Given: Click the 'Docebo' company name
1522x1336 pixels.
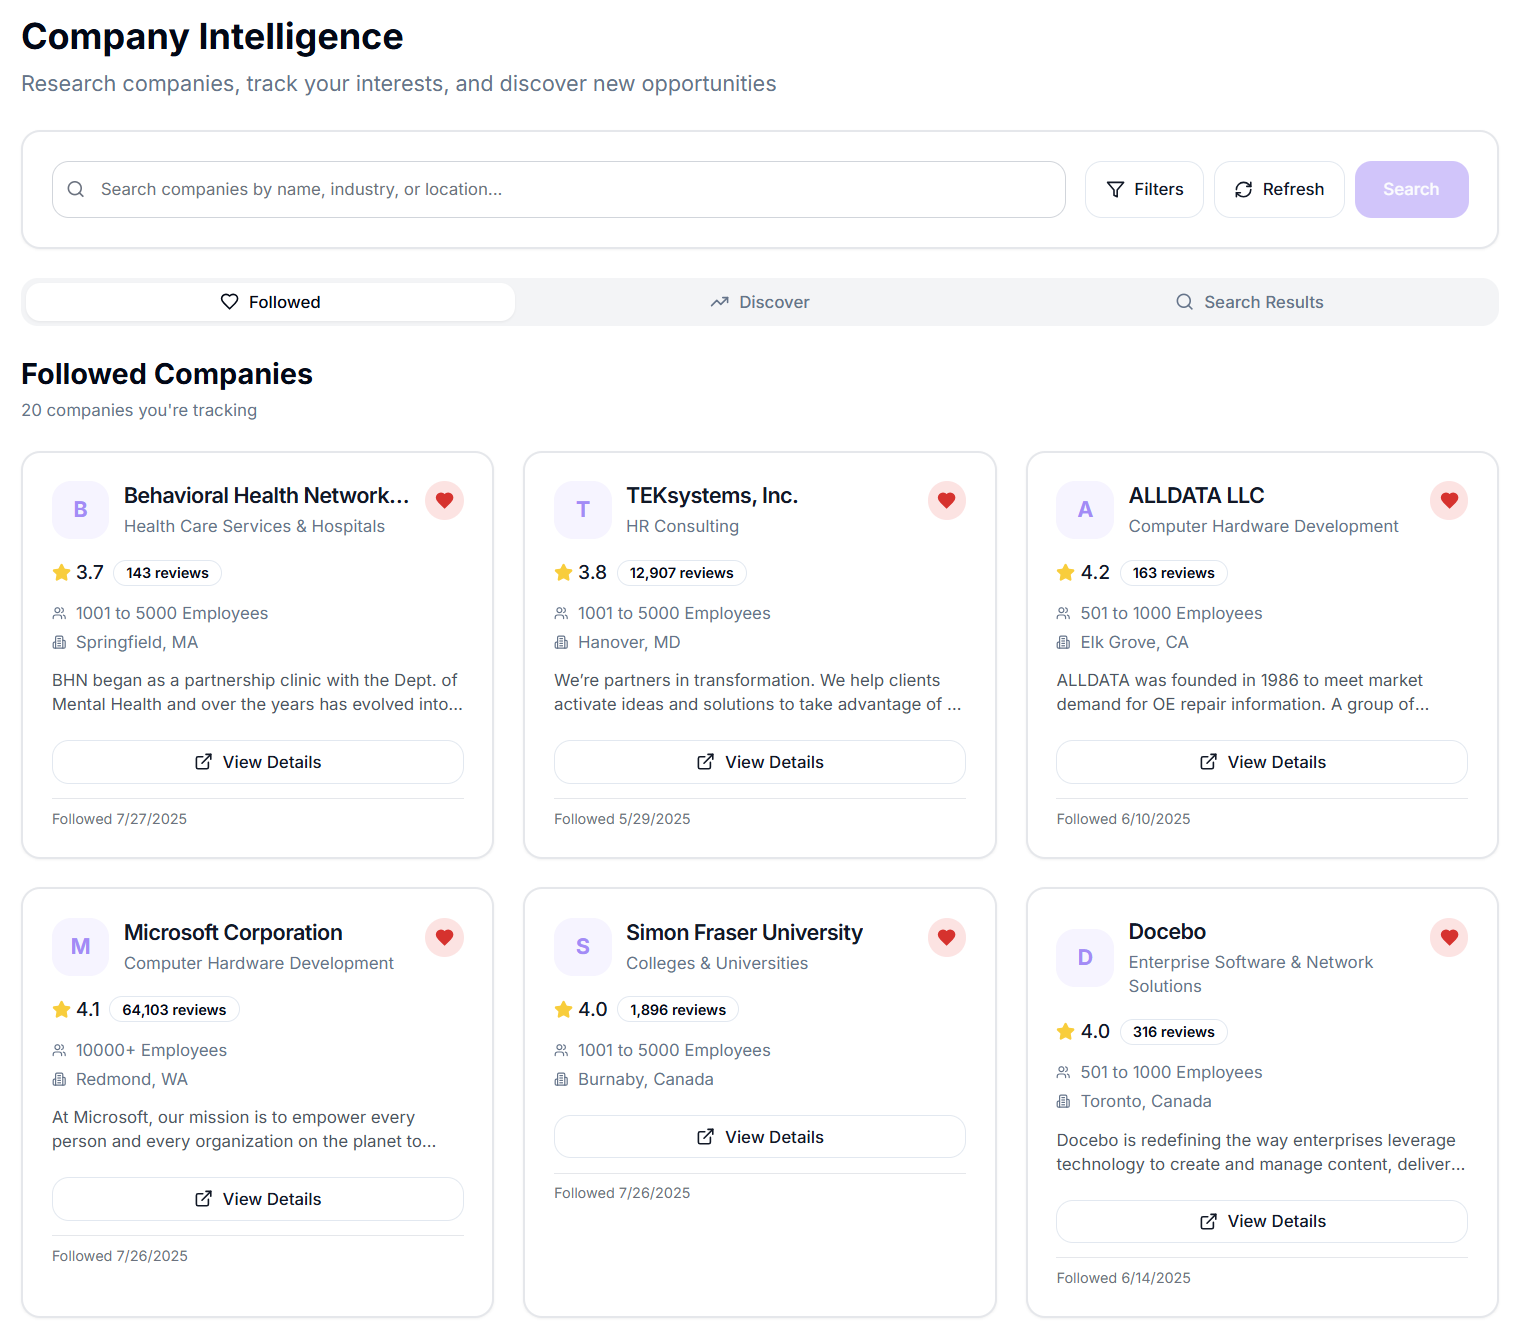Looking at the screenshot, I should click(1167, 932).
